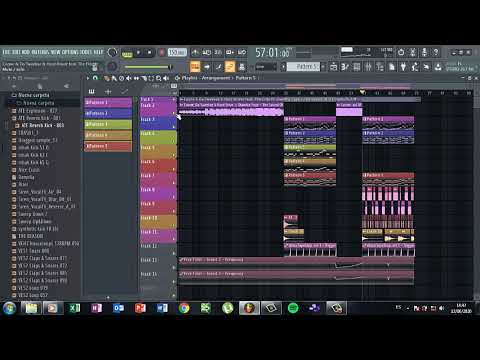This screenshot has width=480, height=360.
Task: Click the green song position slider
Action: coord(148,67)
